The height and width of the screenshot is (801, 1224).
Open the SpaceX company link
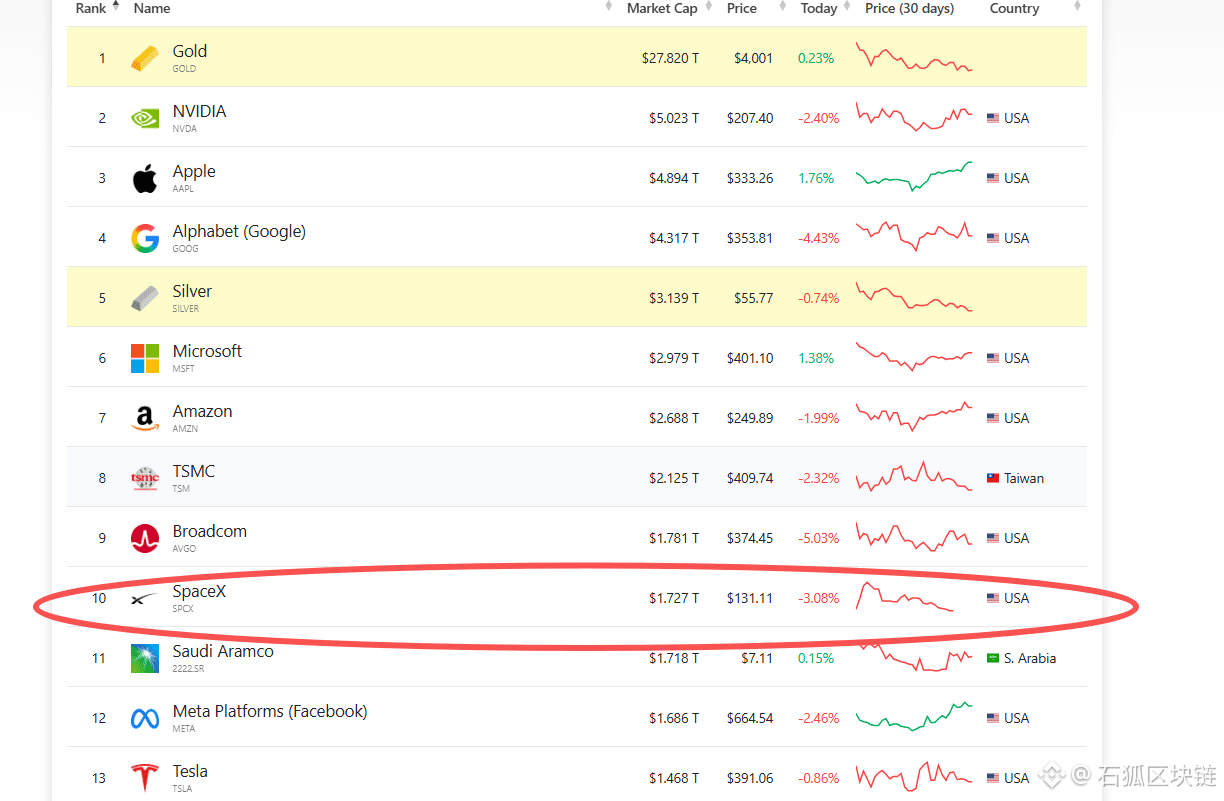point(199,591)
